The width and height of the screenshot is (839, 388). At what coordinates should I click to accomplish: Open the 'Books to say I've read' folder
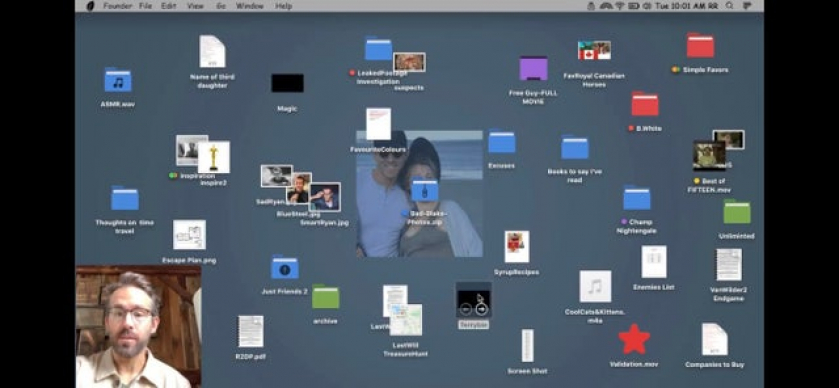[575, 147]
